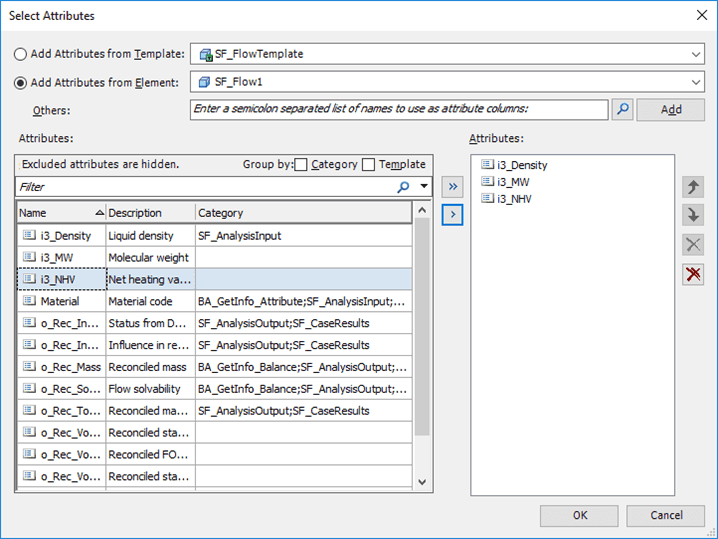Click icon beside i3_NHV in right list
Viewport: 718px width, 539px height.
pyautogui.click(x=488, y=198)
